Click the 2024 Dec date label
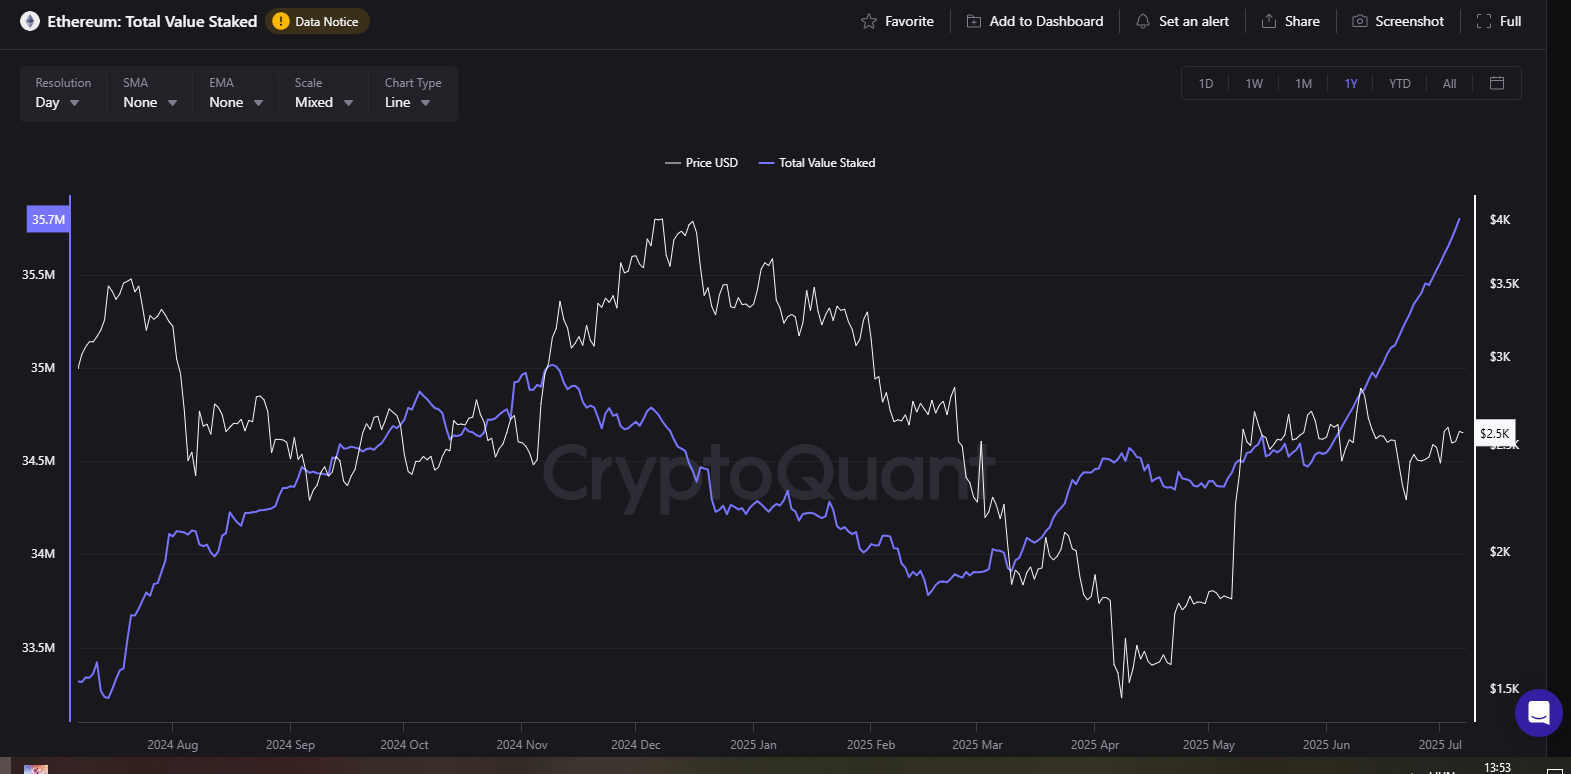This screenshot has width=1571, height=774. coord(636,745)
